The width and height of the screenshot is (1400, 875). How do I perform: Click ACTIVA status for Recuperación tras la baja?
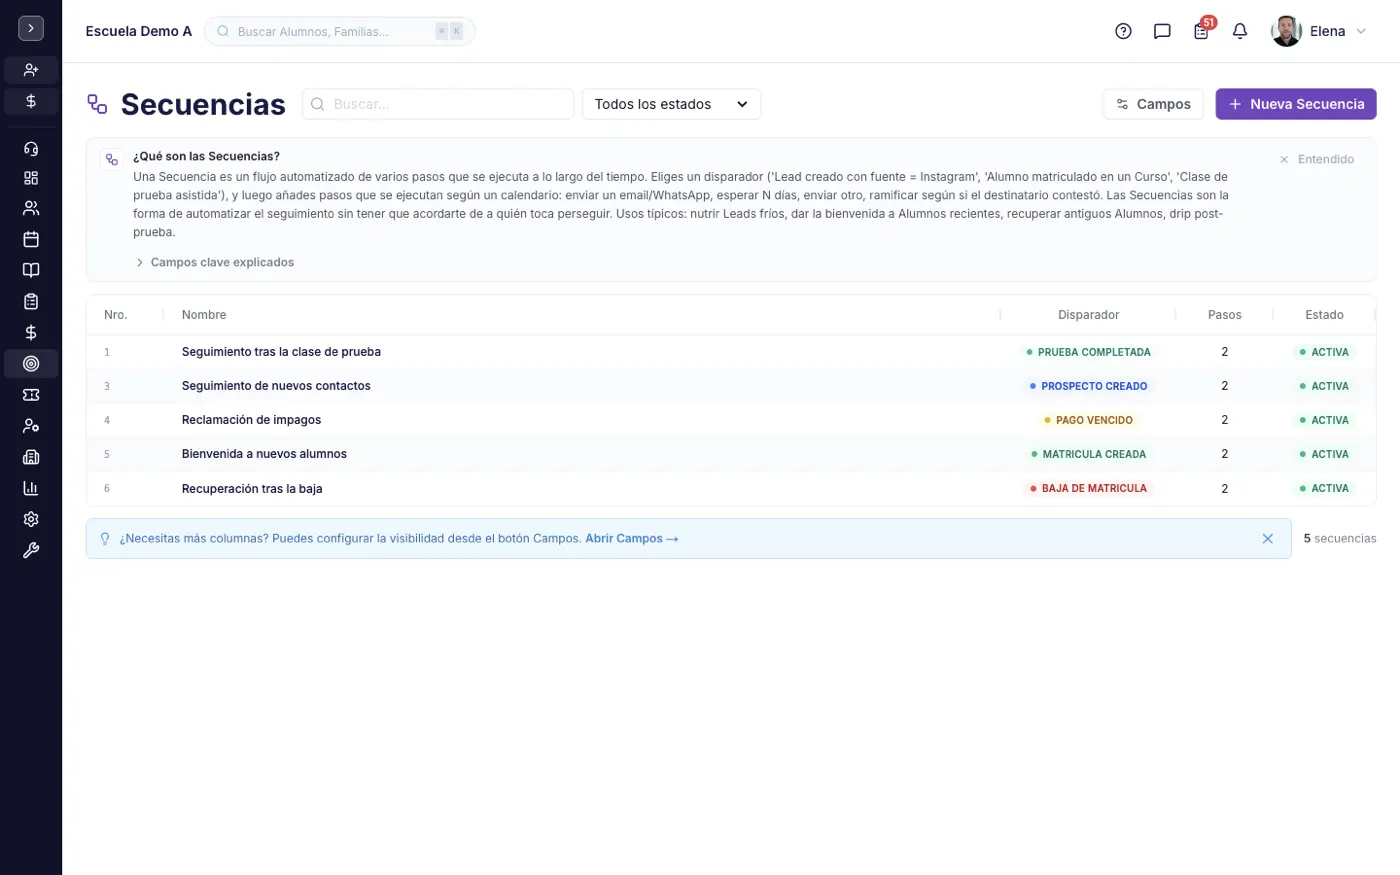[x=1324, y=488]
